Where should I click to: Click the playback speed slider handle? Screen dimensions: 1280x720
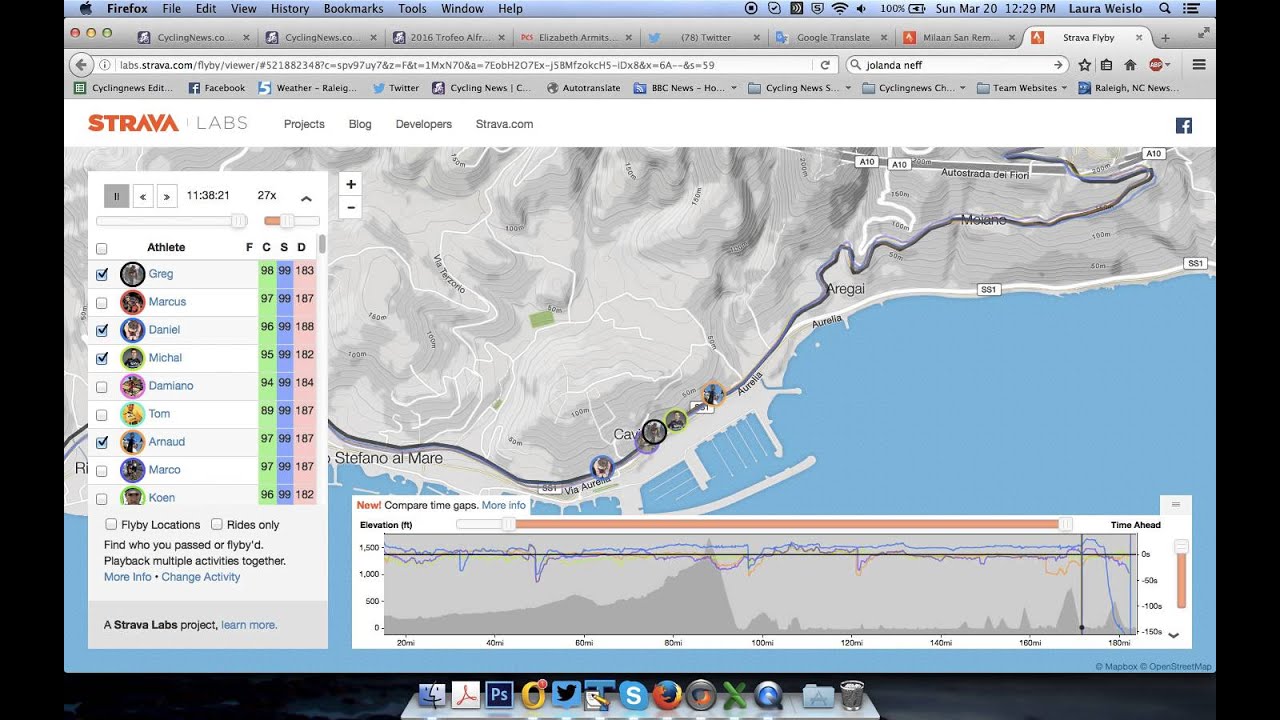tap(287, 221)
